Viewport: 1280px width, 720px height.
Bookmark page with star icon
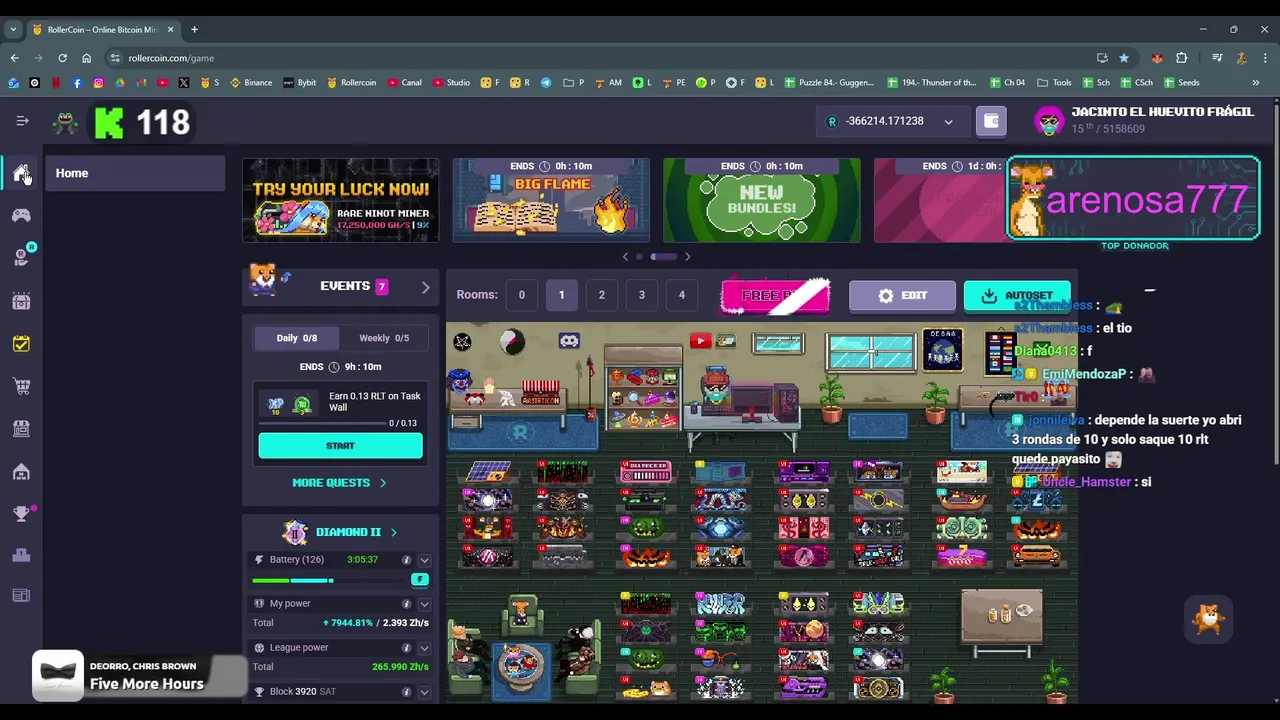pos(1124,58)
